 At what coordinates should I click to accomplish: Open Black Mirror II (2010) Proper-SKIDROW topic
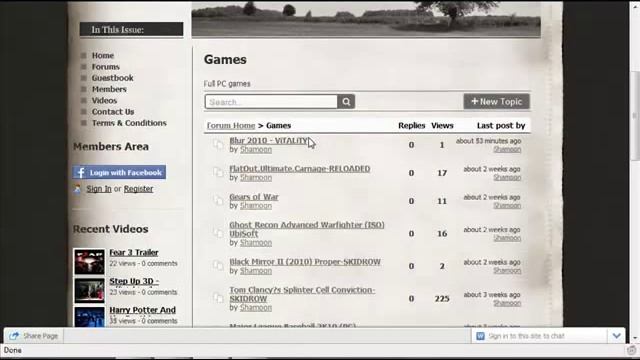tap(305, 262)
